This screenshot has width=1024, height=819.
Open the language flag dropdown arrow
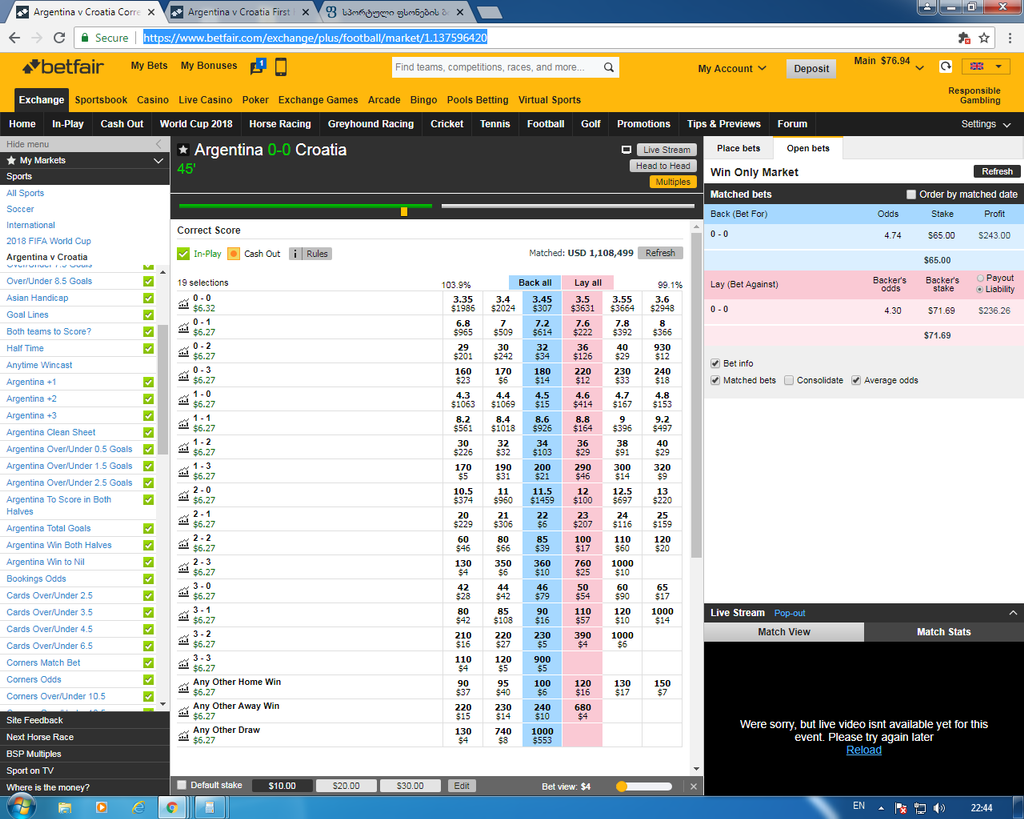click(998, 66)
